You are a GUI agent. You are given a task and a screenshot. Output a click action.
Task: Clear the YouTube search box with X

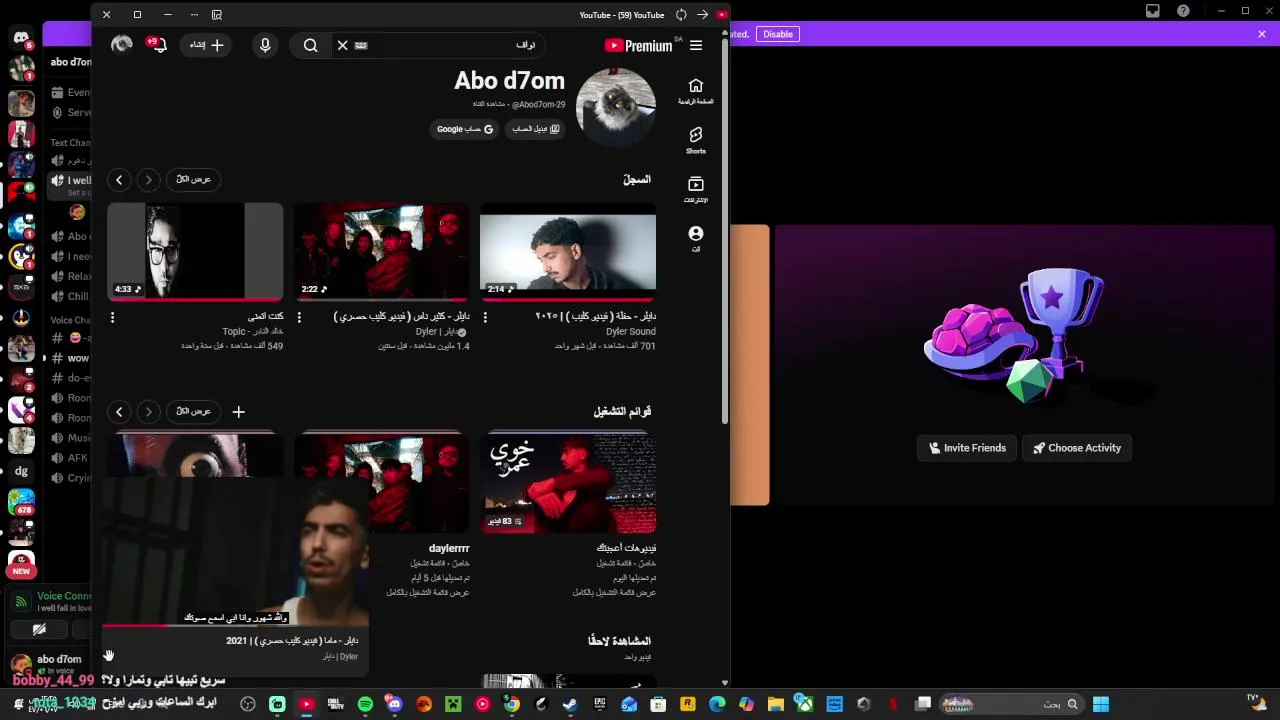[x=342, y=45]
